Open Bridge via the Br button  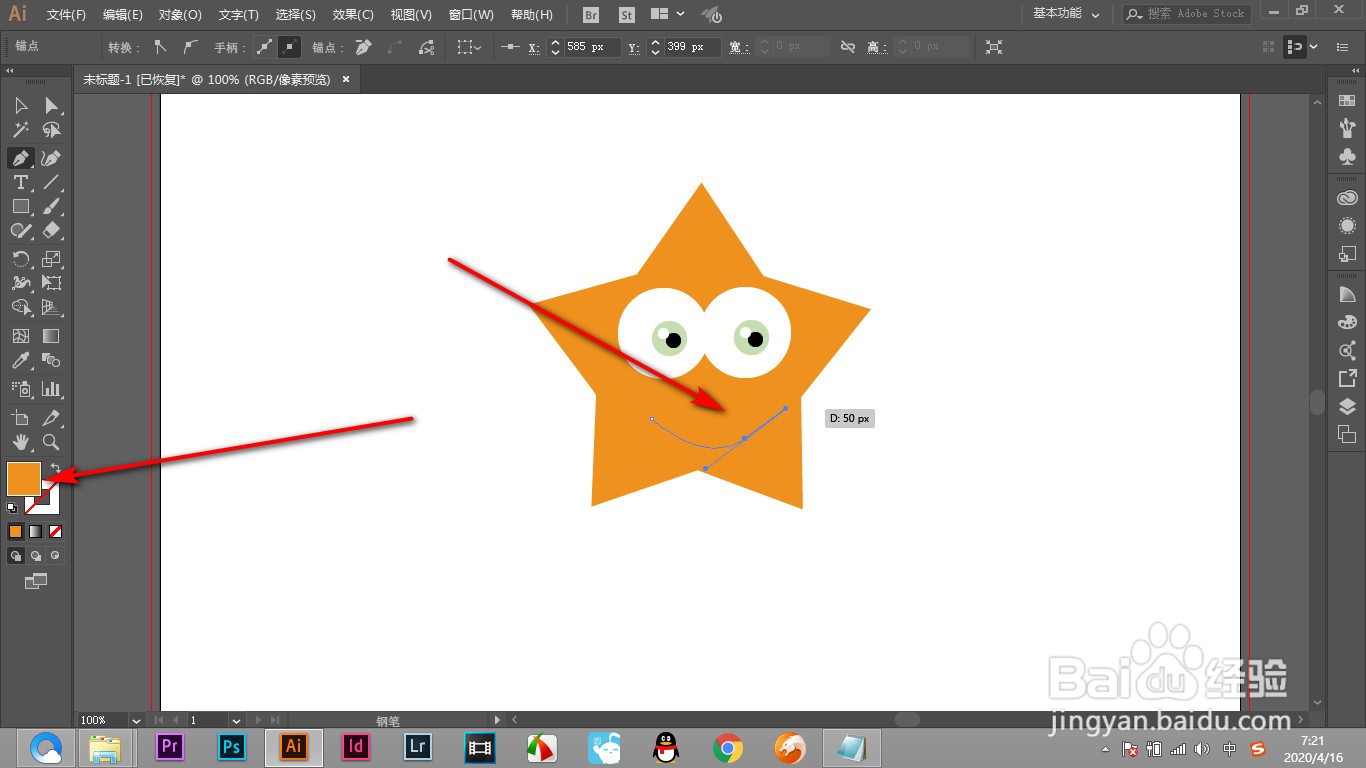(x=591, y=15)
